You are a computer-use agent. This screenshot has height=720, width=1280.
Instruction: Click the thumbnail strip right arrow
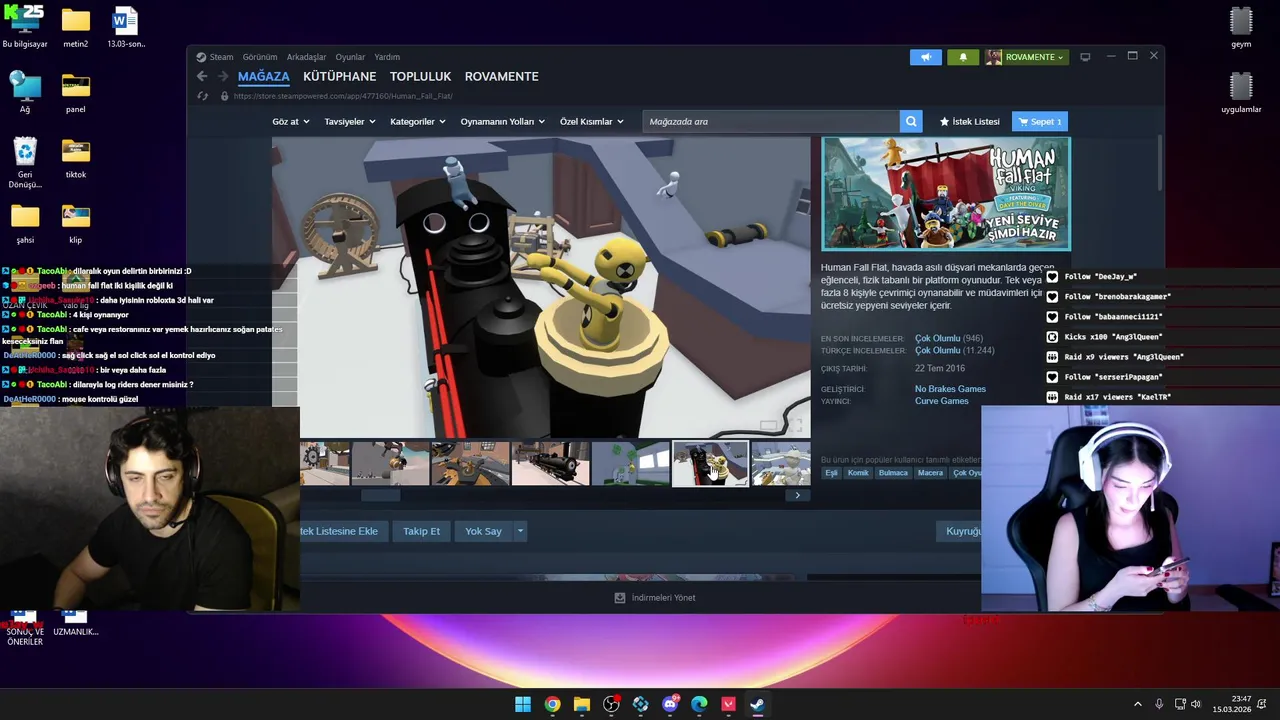(x=797, y=495)
